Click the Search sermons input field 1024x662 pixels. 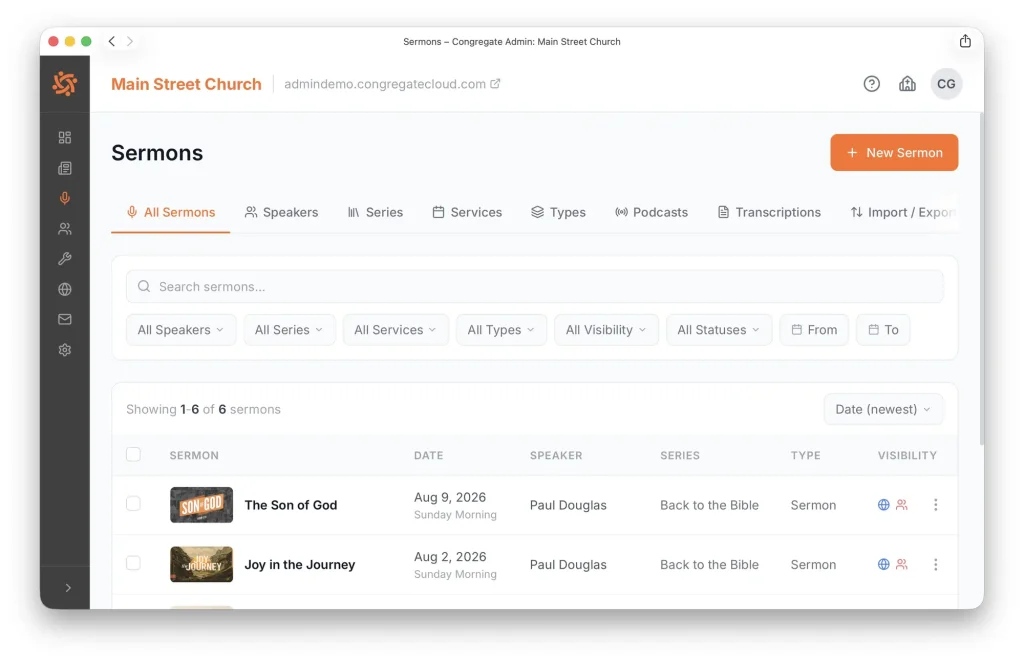click(x=535, y=287)
